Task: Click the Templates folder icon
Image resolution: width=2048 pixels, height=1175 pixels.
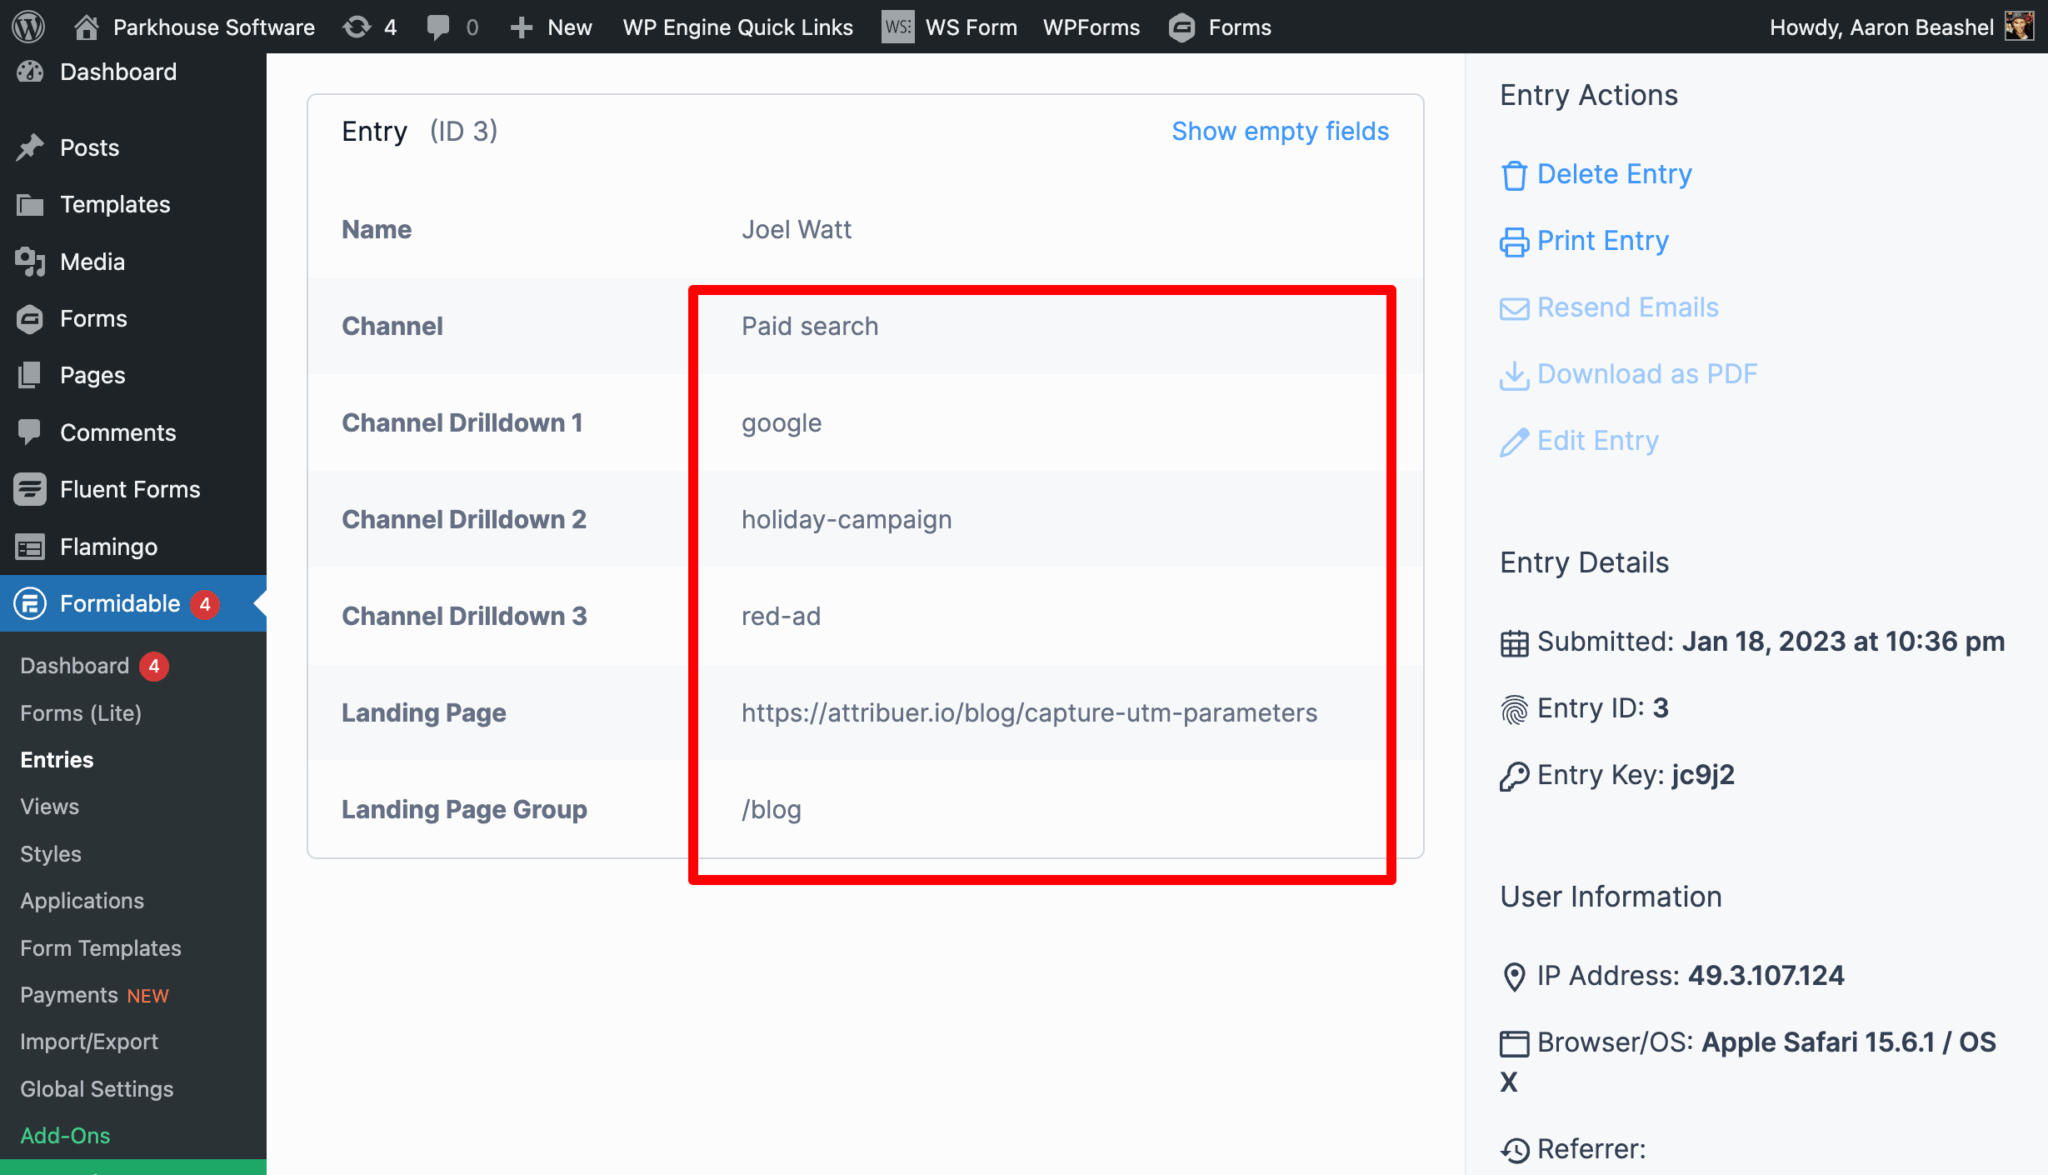Action: [30, 205]
